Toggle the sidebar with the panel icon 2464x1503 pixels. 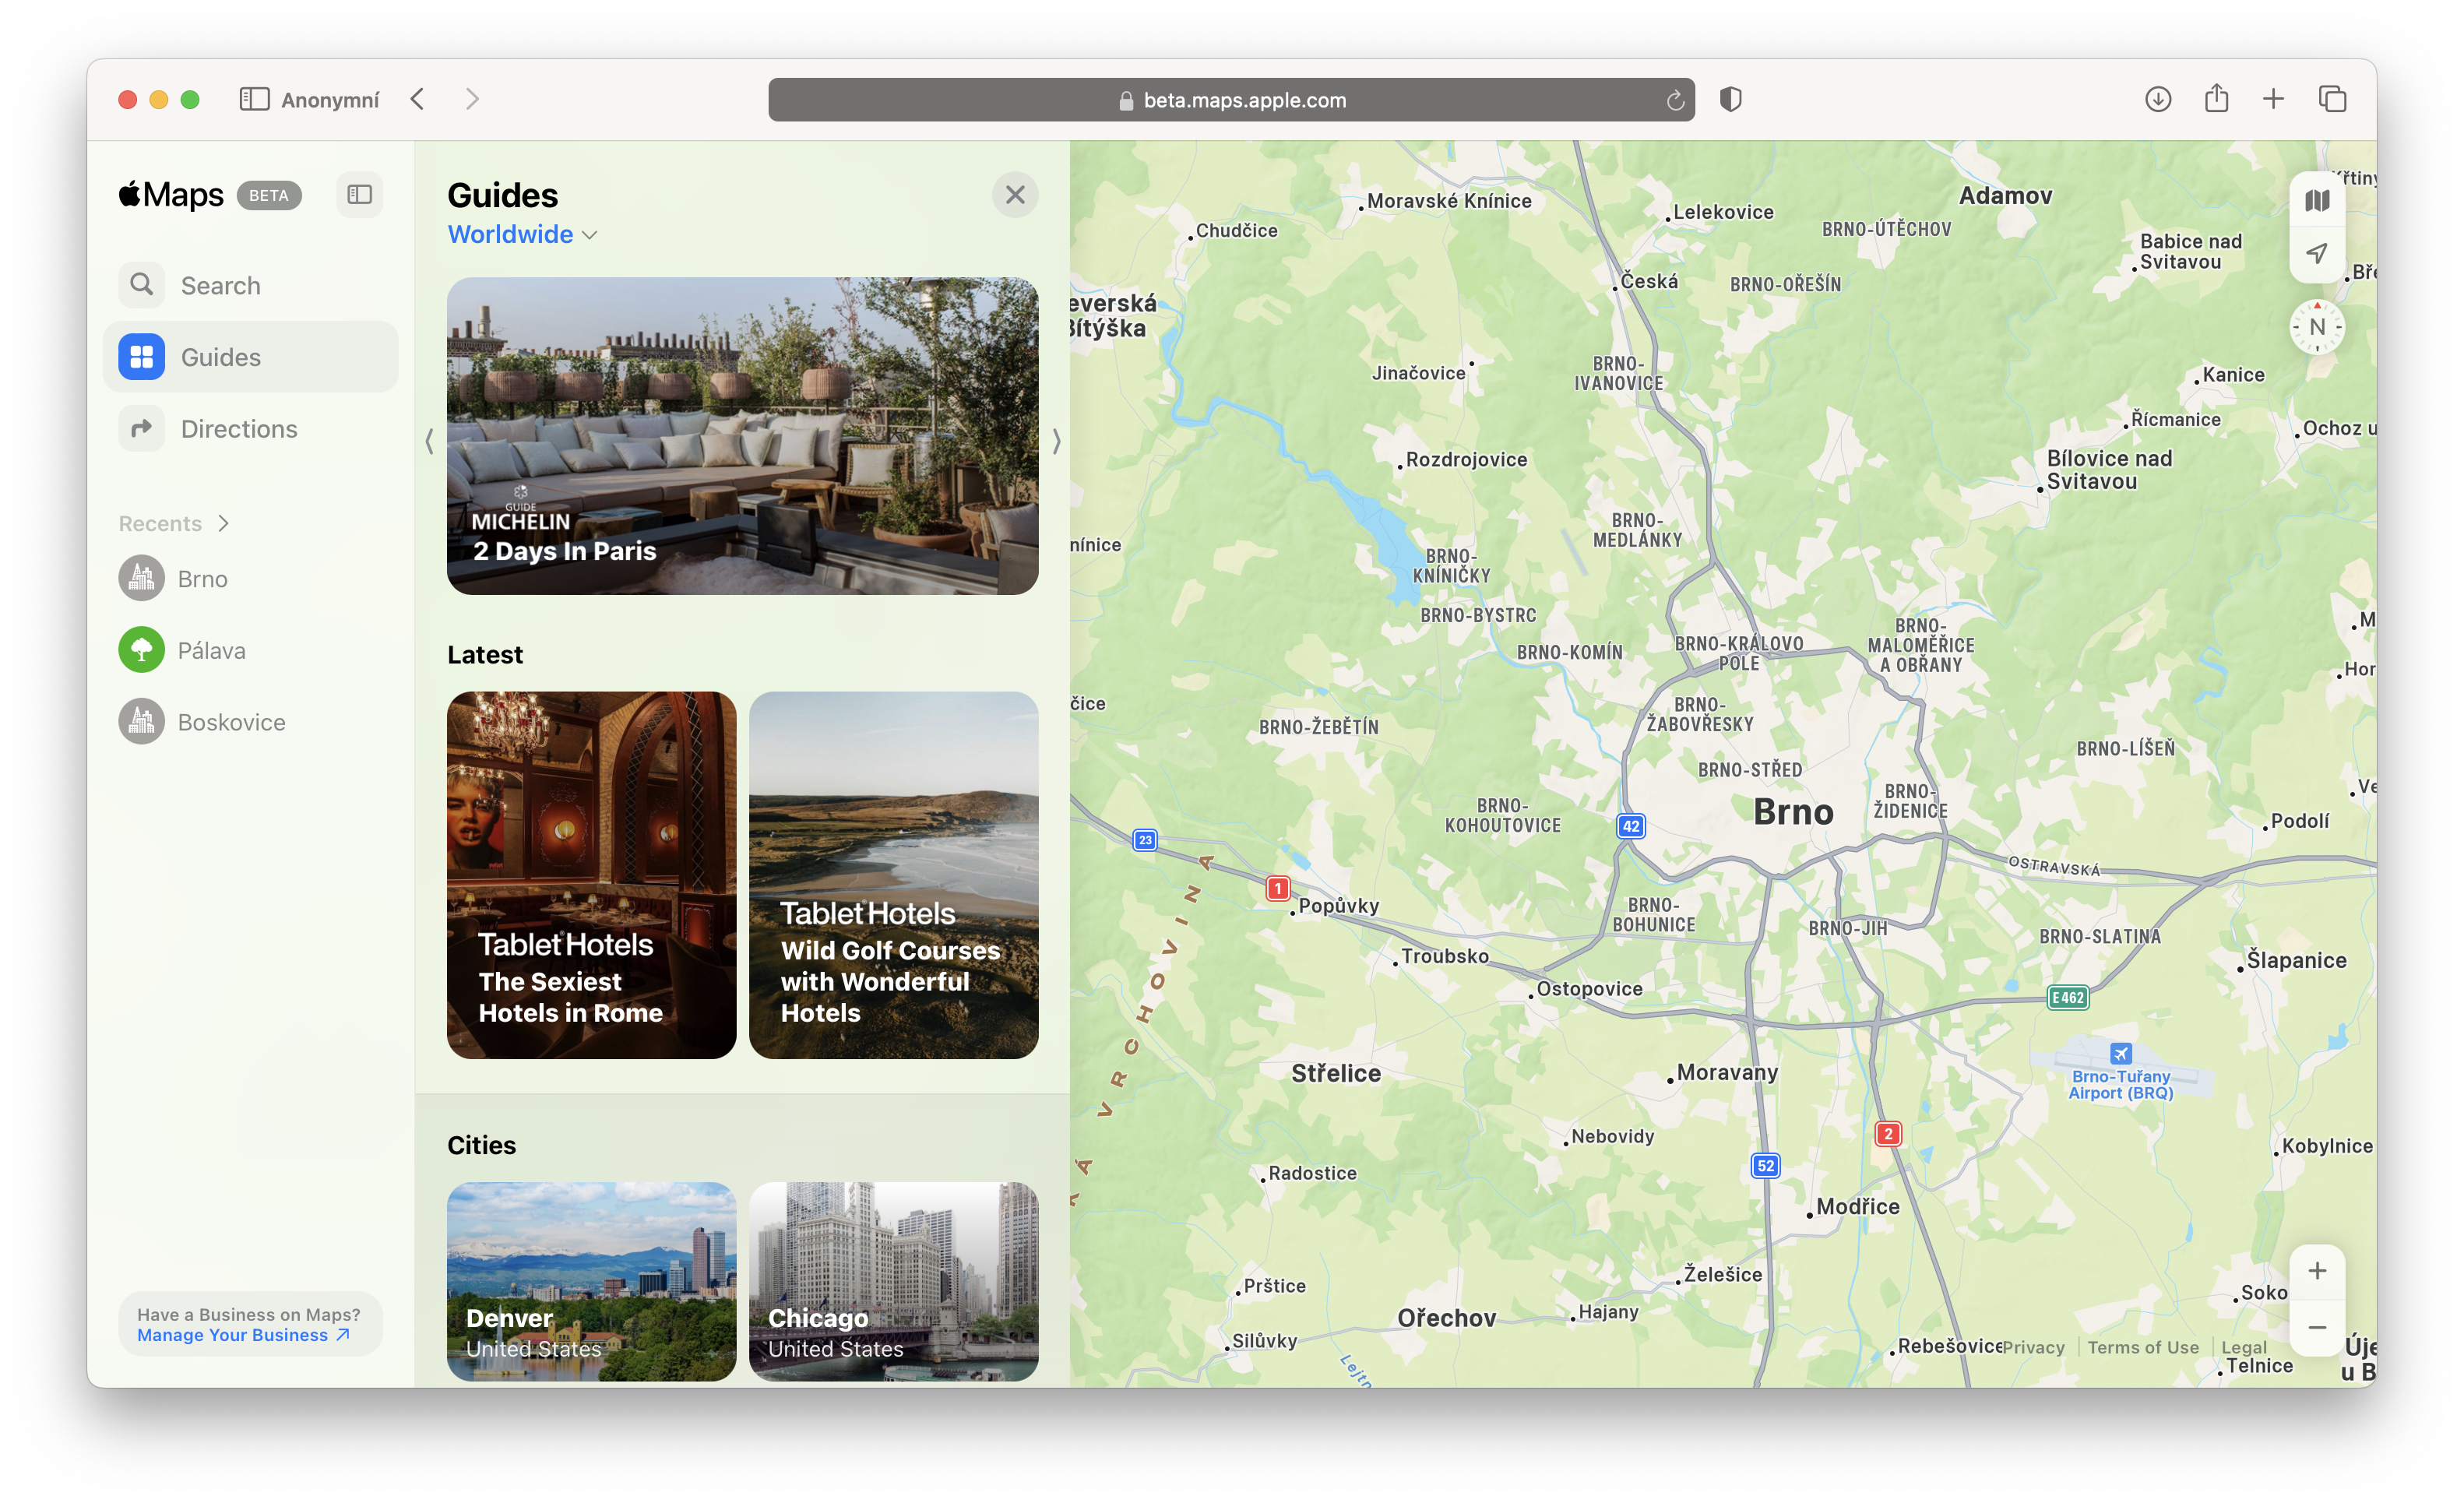[359, 194]
